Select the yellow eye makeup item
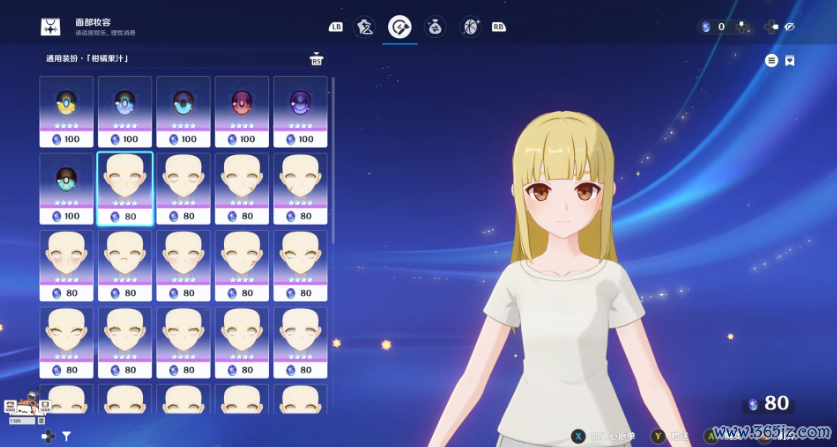This screenshot has width=837, height=447. click(x=66, y=106)
